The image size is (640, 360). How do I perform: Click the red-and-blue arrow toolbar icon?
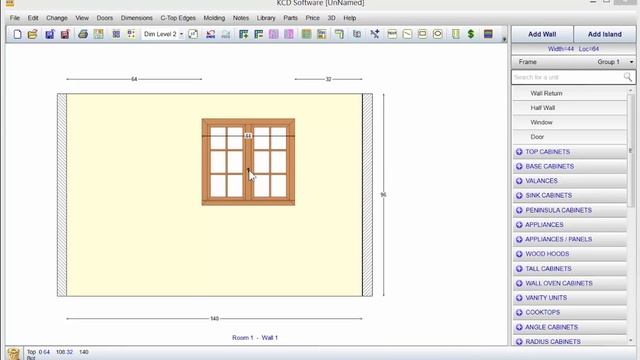[211, 34]
